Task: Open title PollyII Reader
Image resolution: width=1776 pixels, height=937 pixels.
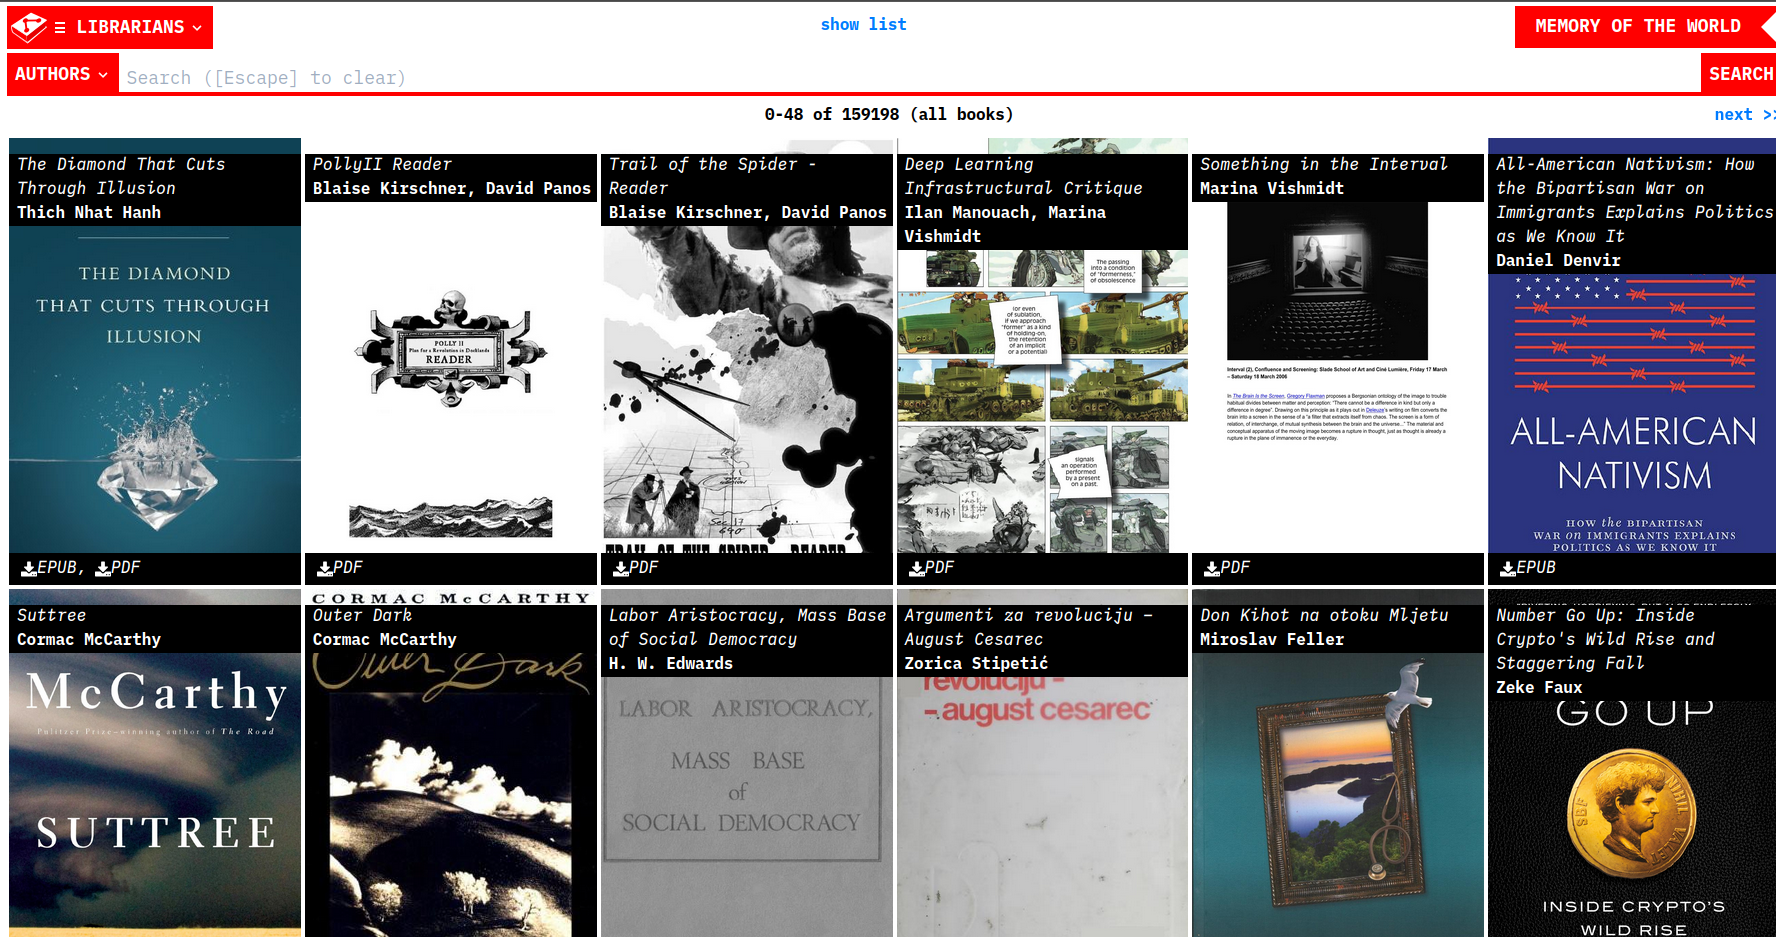Action: (x=382, y=164)
